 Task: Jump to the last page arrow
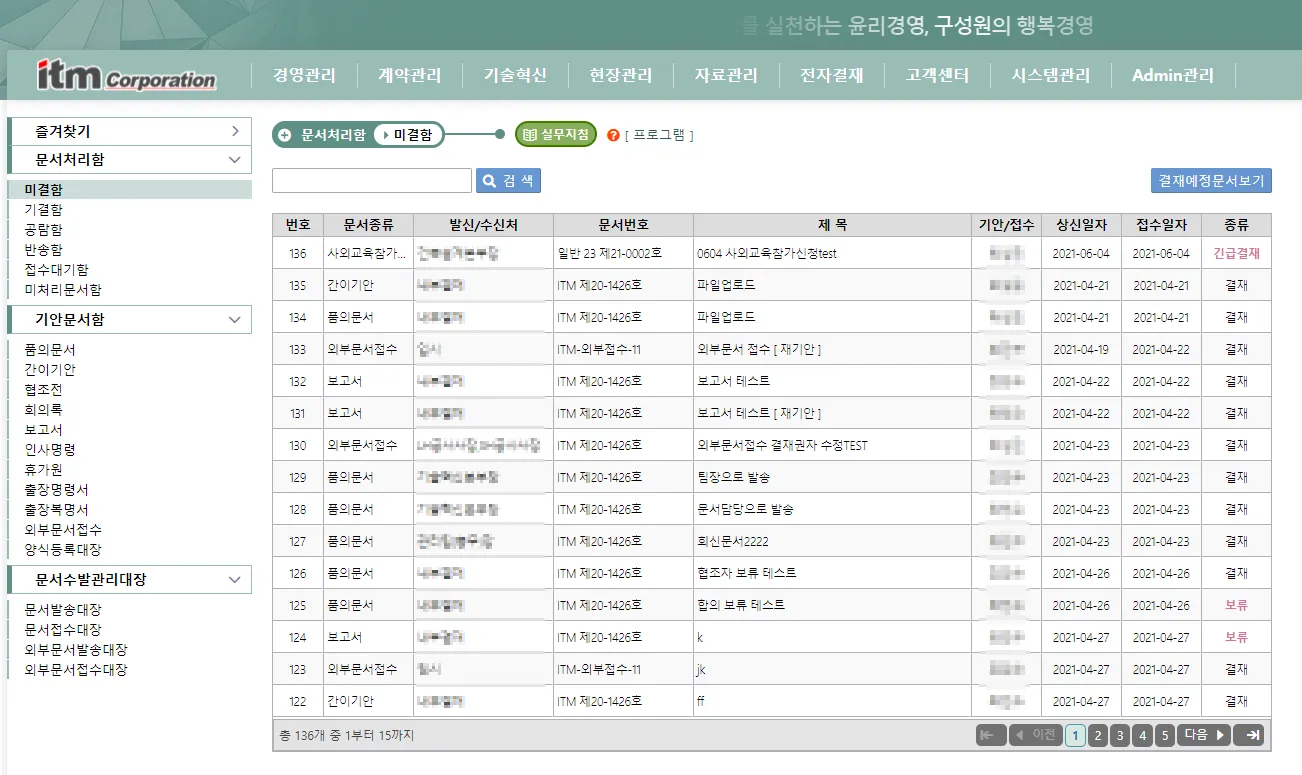(x=1249, y=735)
